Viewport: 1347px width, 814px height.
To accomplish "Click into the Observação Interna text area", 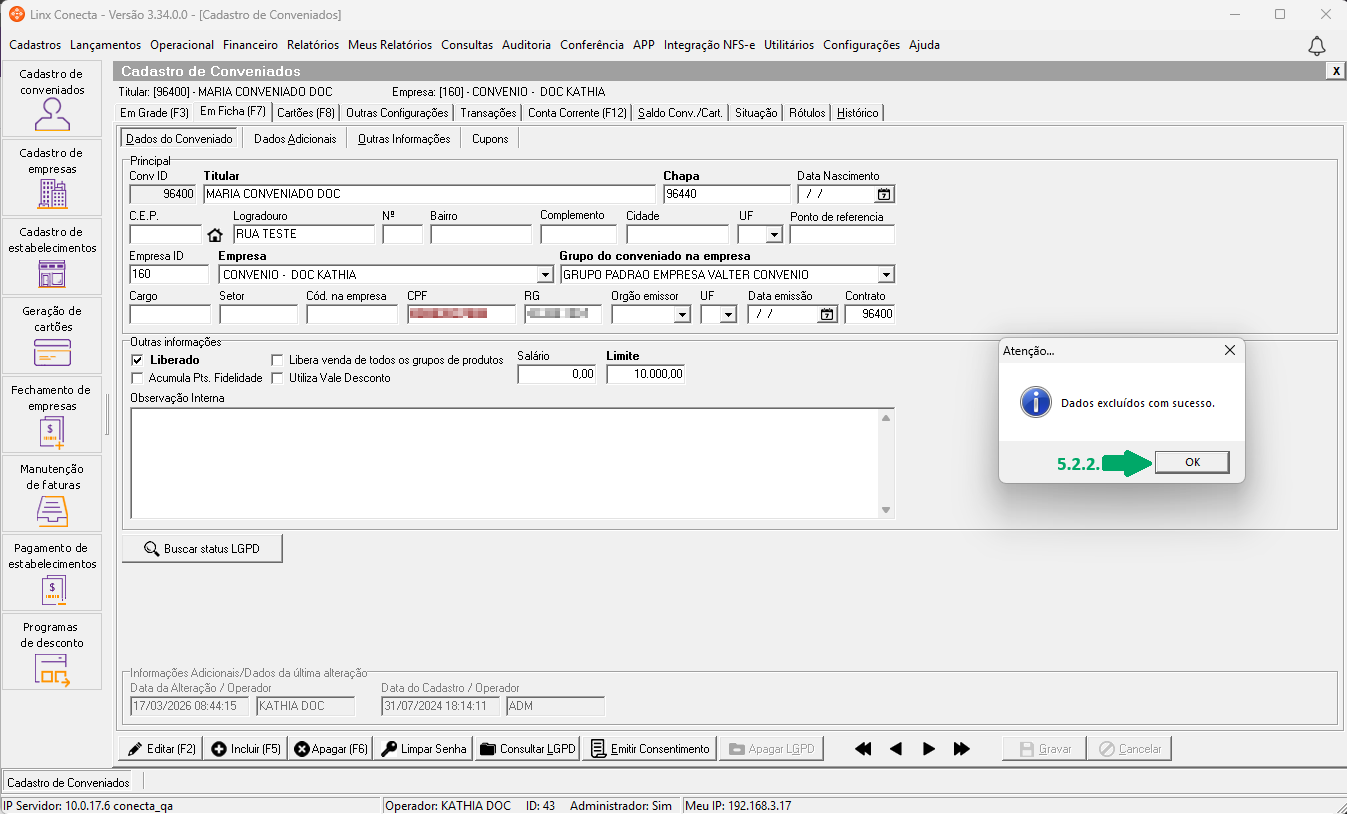I will tap(505, 463).
